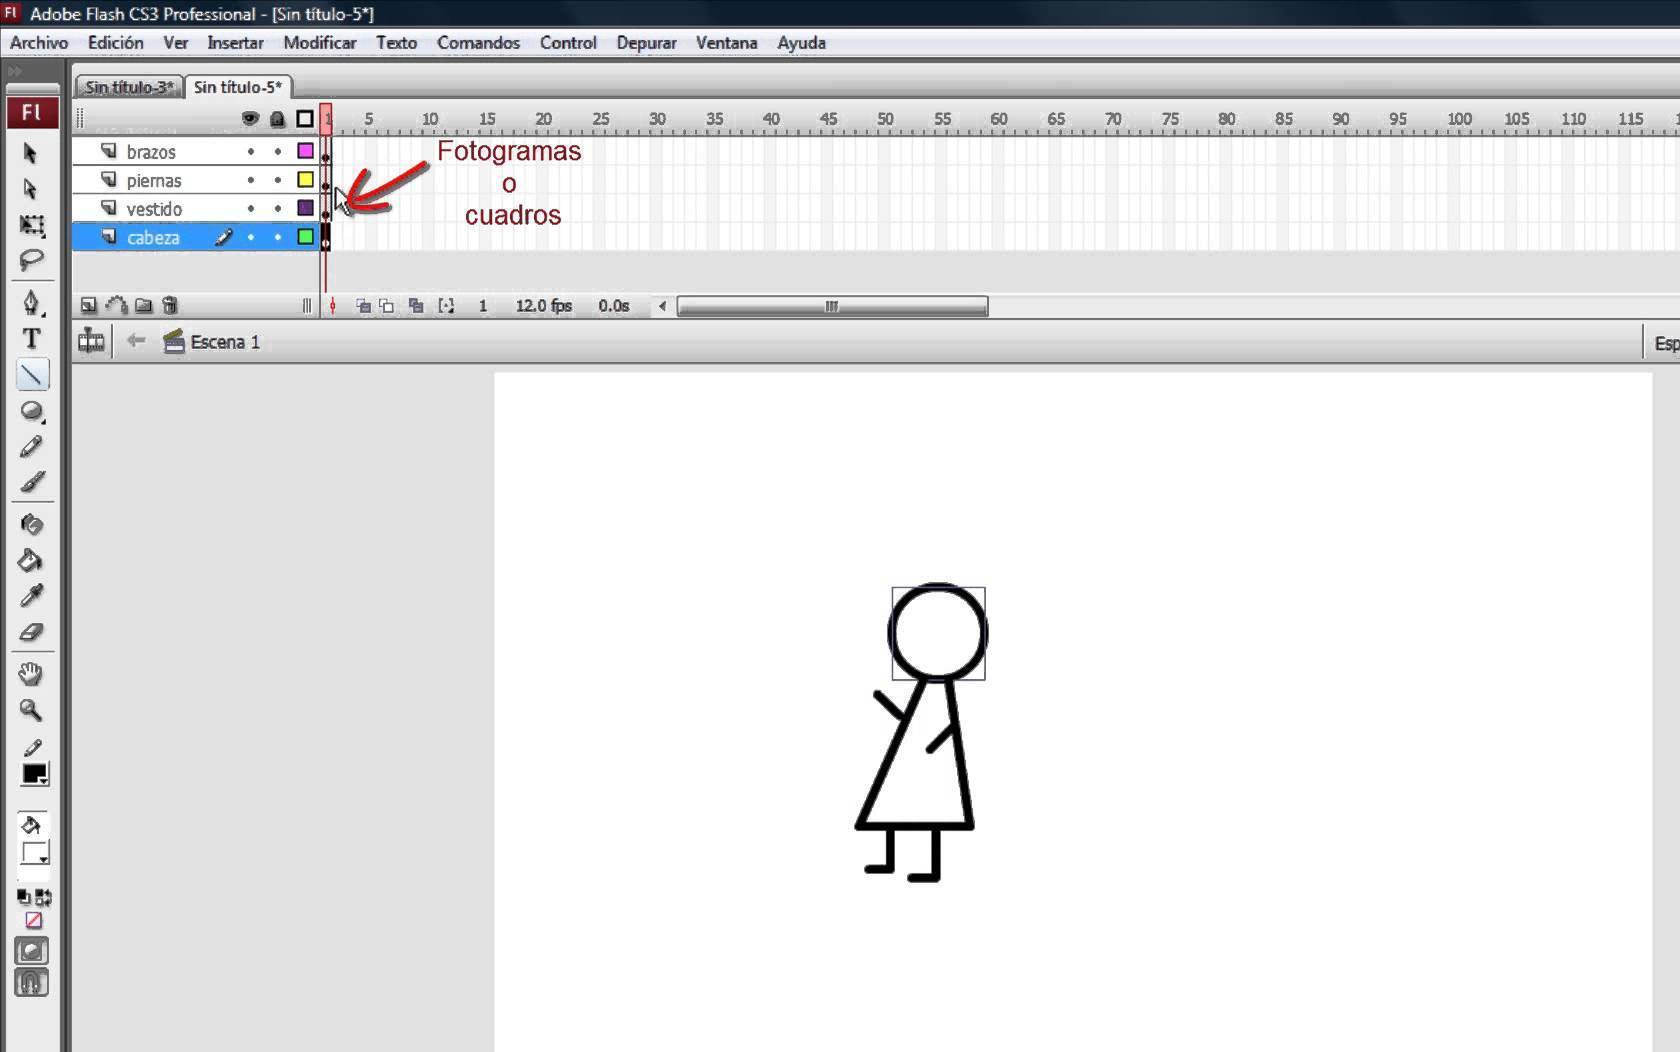The width and height of the screenshot is (1680, 1052).
Task: Select the cabeza layer
Action: tap(153, 238)
